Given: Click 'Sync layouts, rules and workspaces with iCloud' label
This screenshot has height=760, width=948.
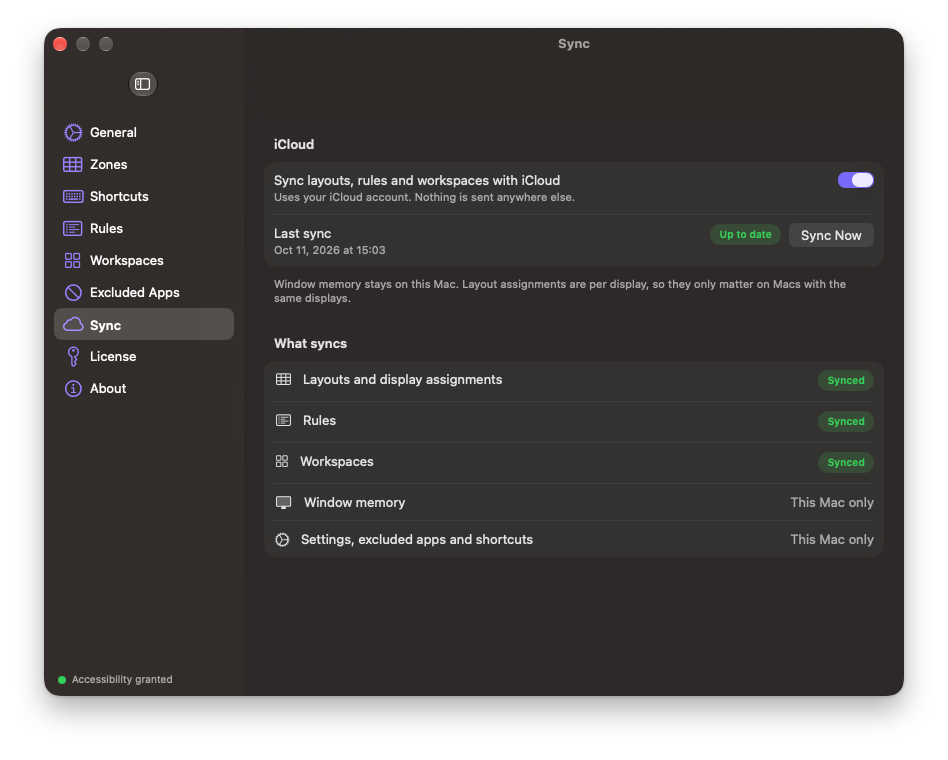Looking at the screenshot, I should [417, 180].
